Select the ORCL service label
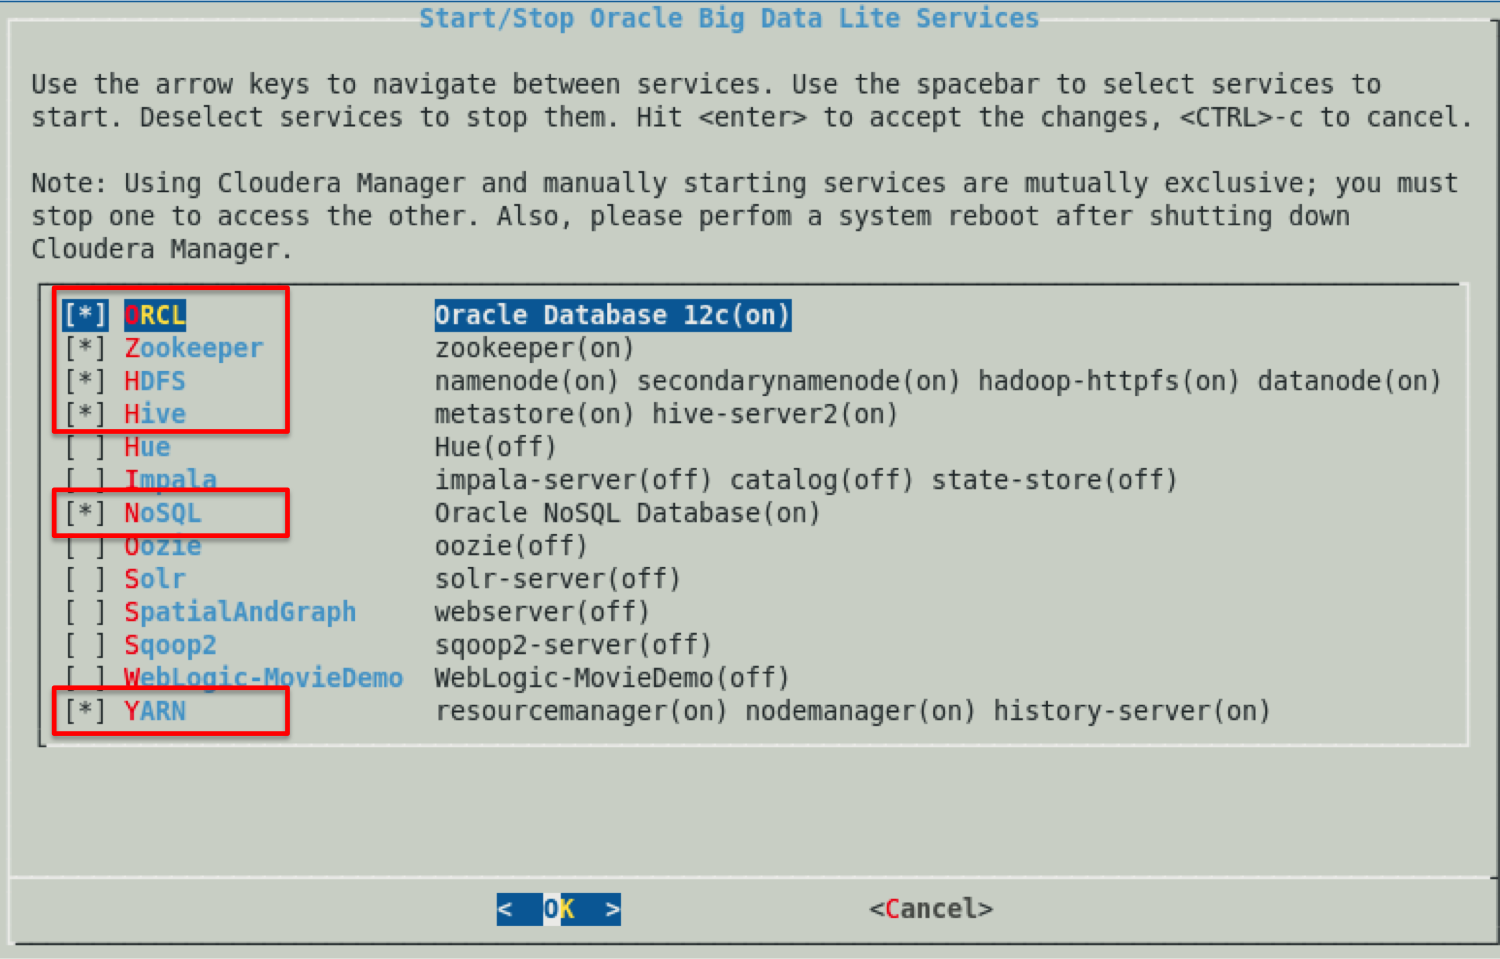1500x959 pixels. [x=154, y=314]
